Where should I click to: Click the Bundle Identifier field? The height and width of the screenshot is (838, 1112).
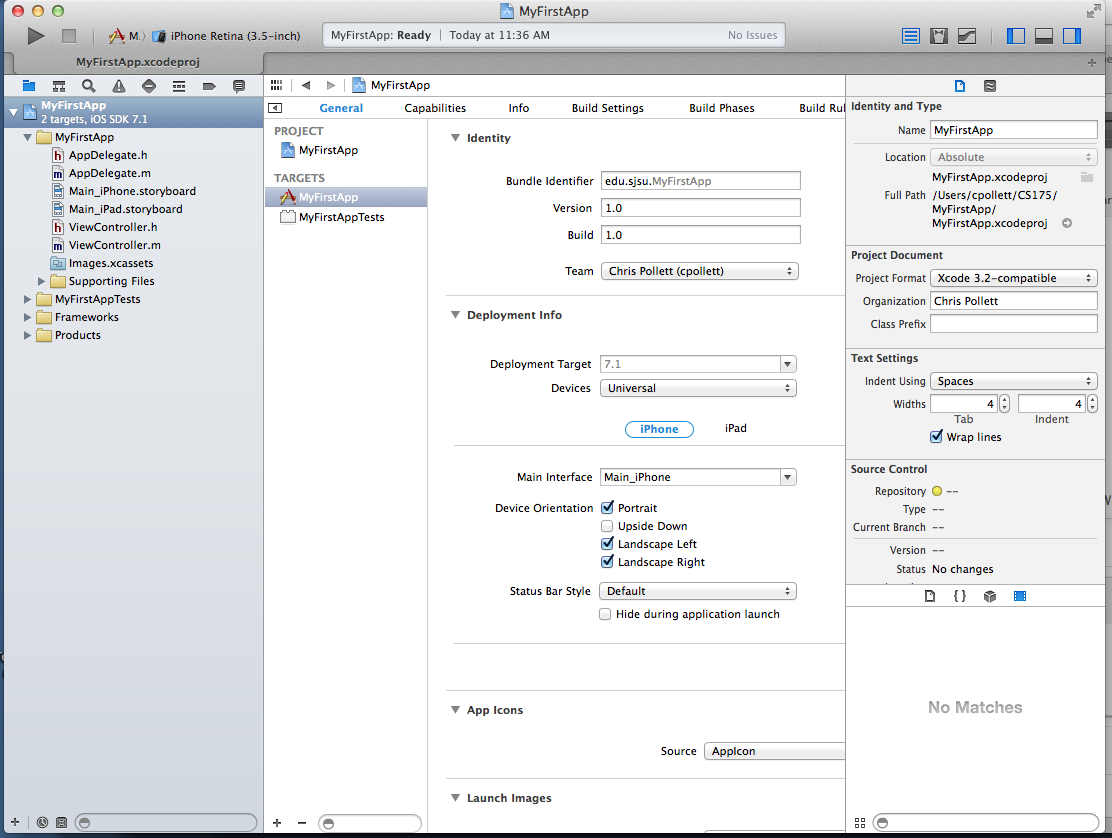tap(701, 181)
